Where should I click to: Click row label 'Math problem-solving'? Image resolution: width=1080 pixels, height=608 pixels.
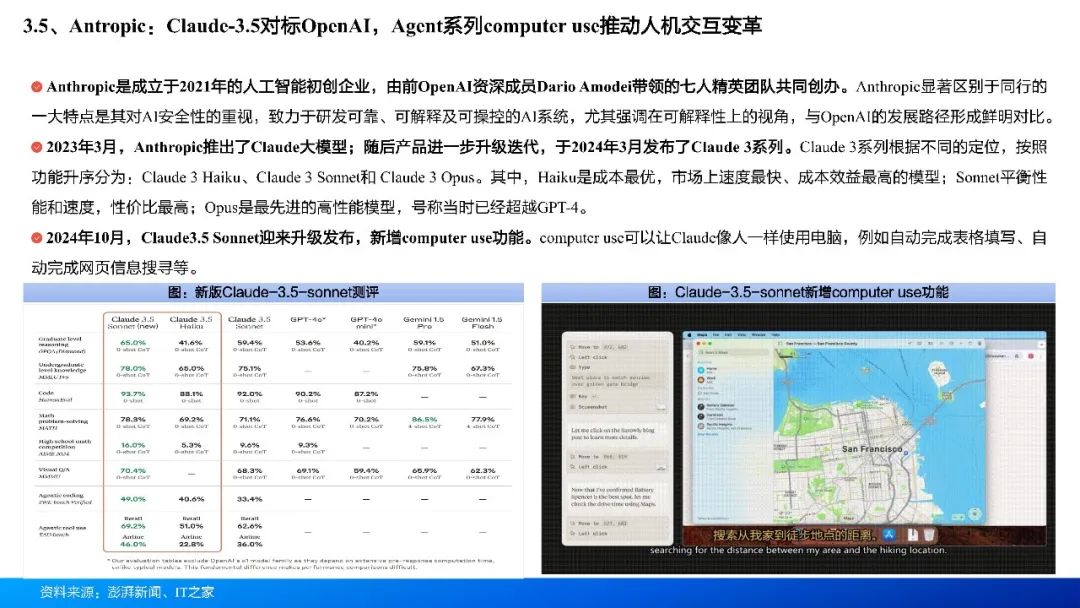[x=63, y=421]
